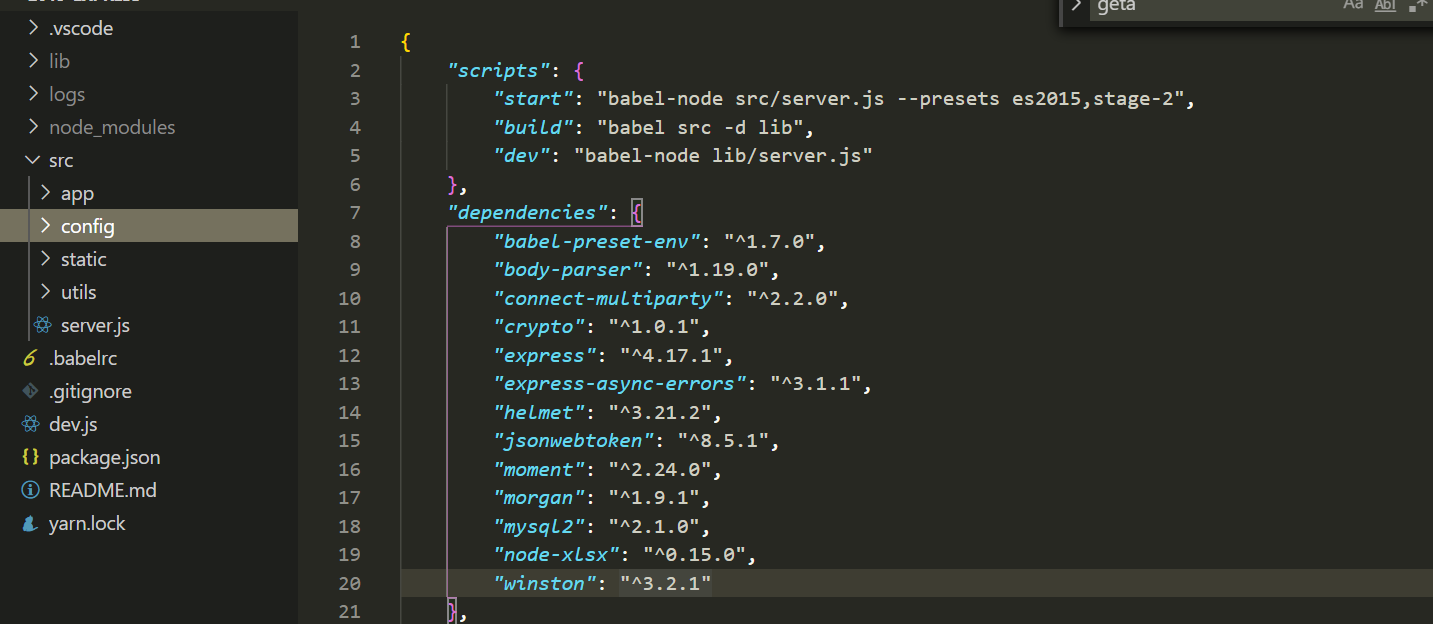Click the opening brace after "dependencies"
The height and width of the screenshot is (624, 1433).
[x=638, y=212]
